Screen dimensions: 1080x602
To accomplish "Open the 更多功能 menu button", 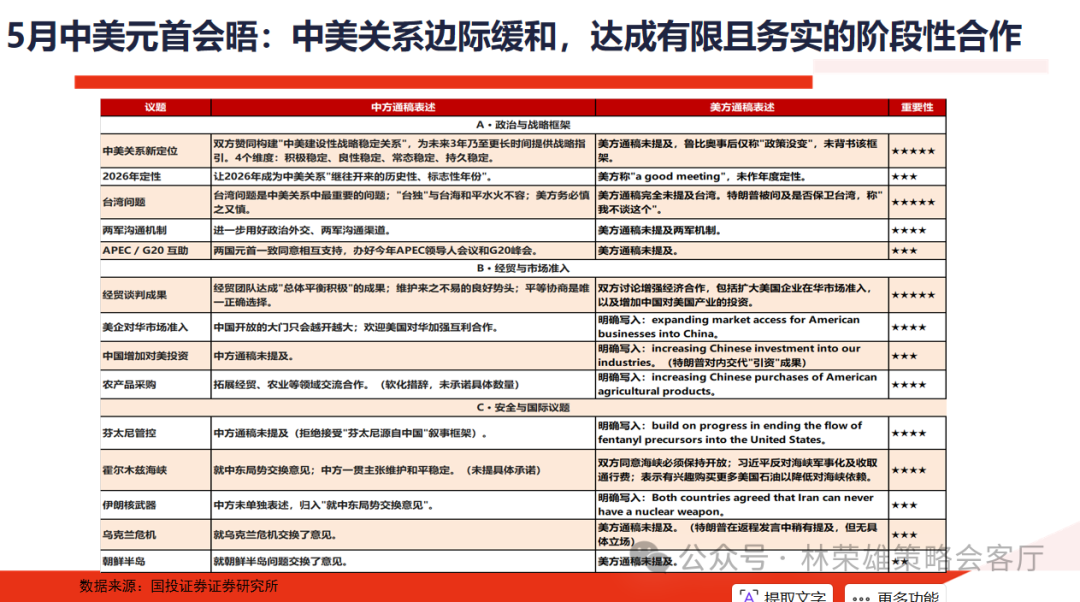I will click(895, 595).
